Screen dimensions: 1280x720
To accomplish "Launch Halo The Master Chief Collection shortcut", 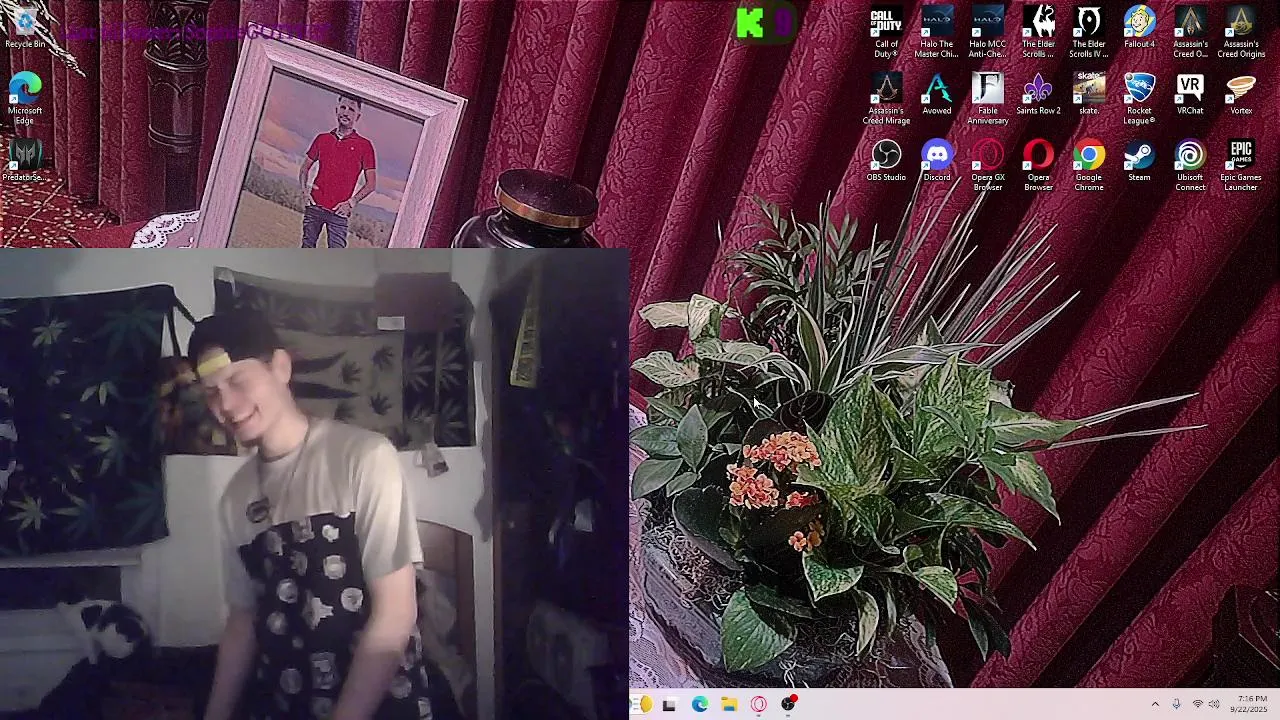I will (937, 30).
